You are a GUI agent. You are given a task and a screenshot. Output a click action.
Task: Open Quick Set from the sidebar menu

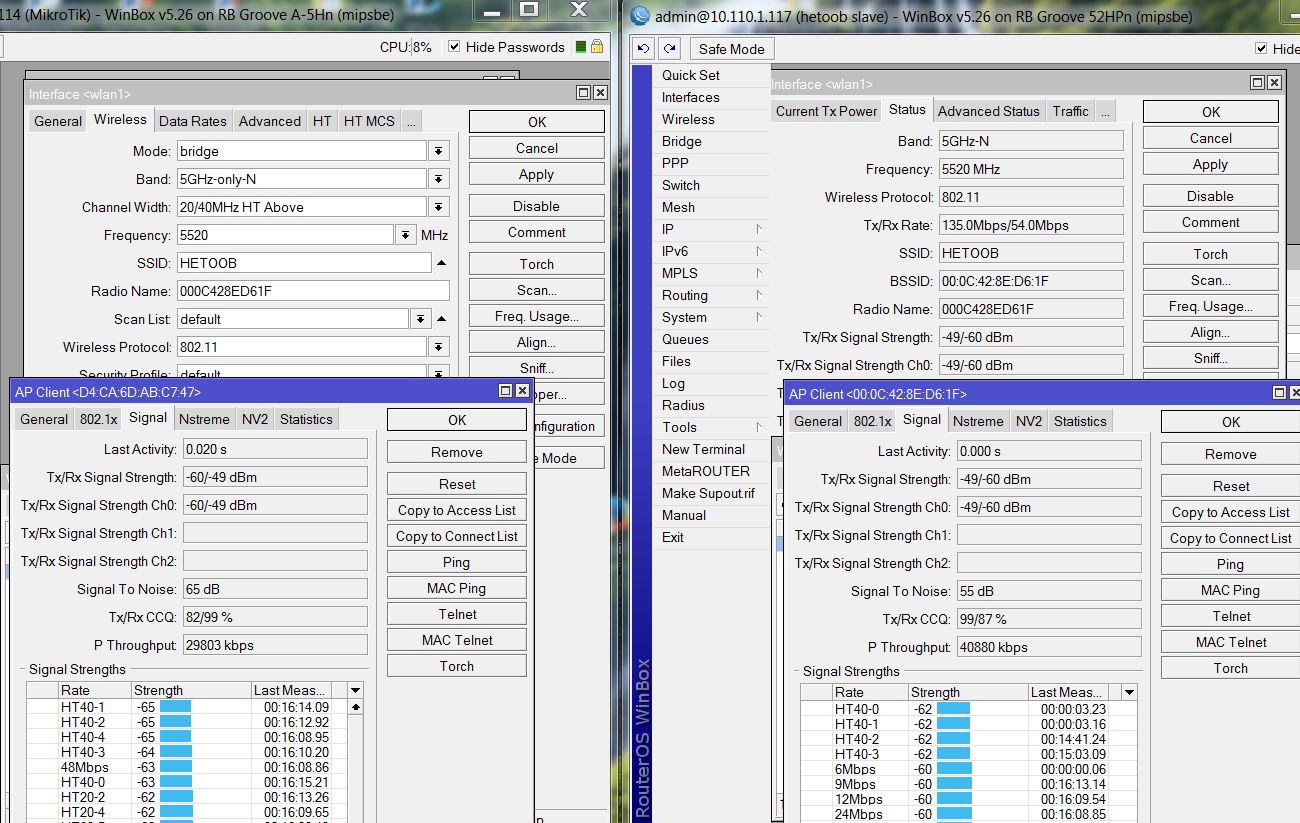691,75
